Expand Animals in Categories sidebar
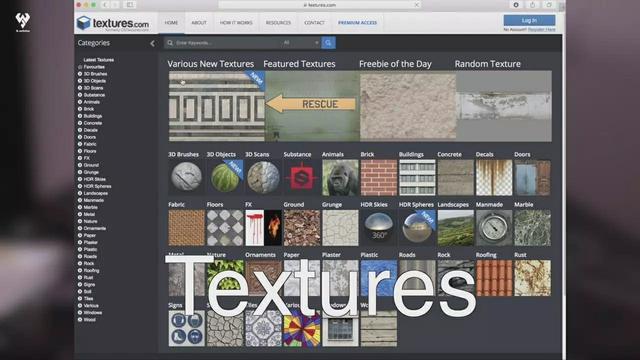This screenshot has width=640, height=360. (x=80, y=102)
